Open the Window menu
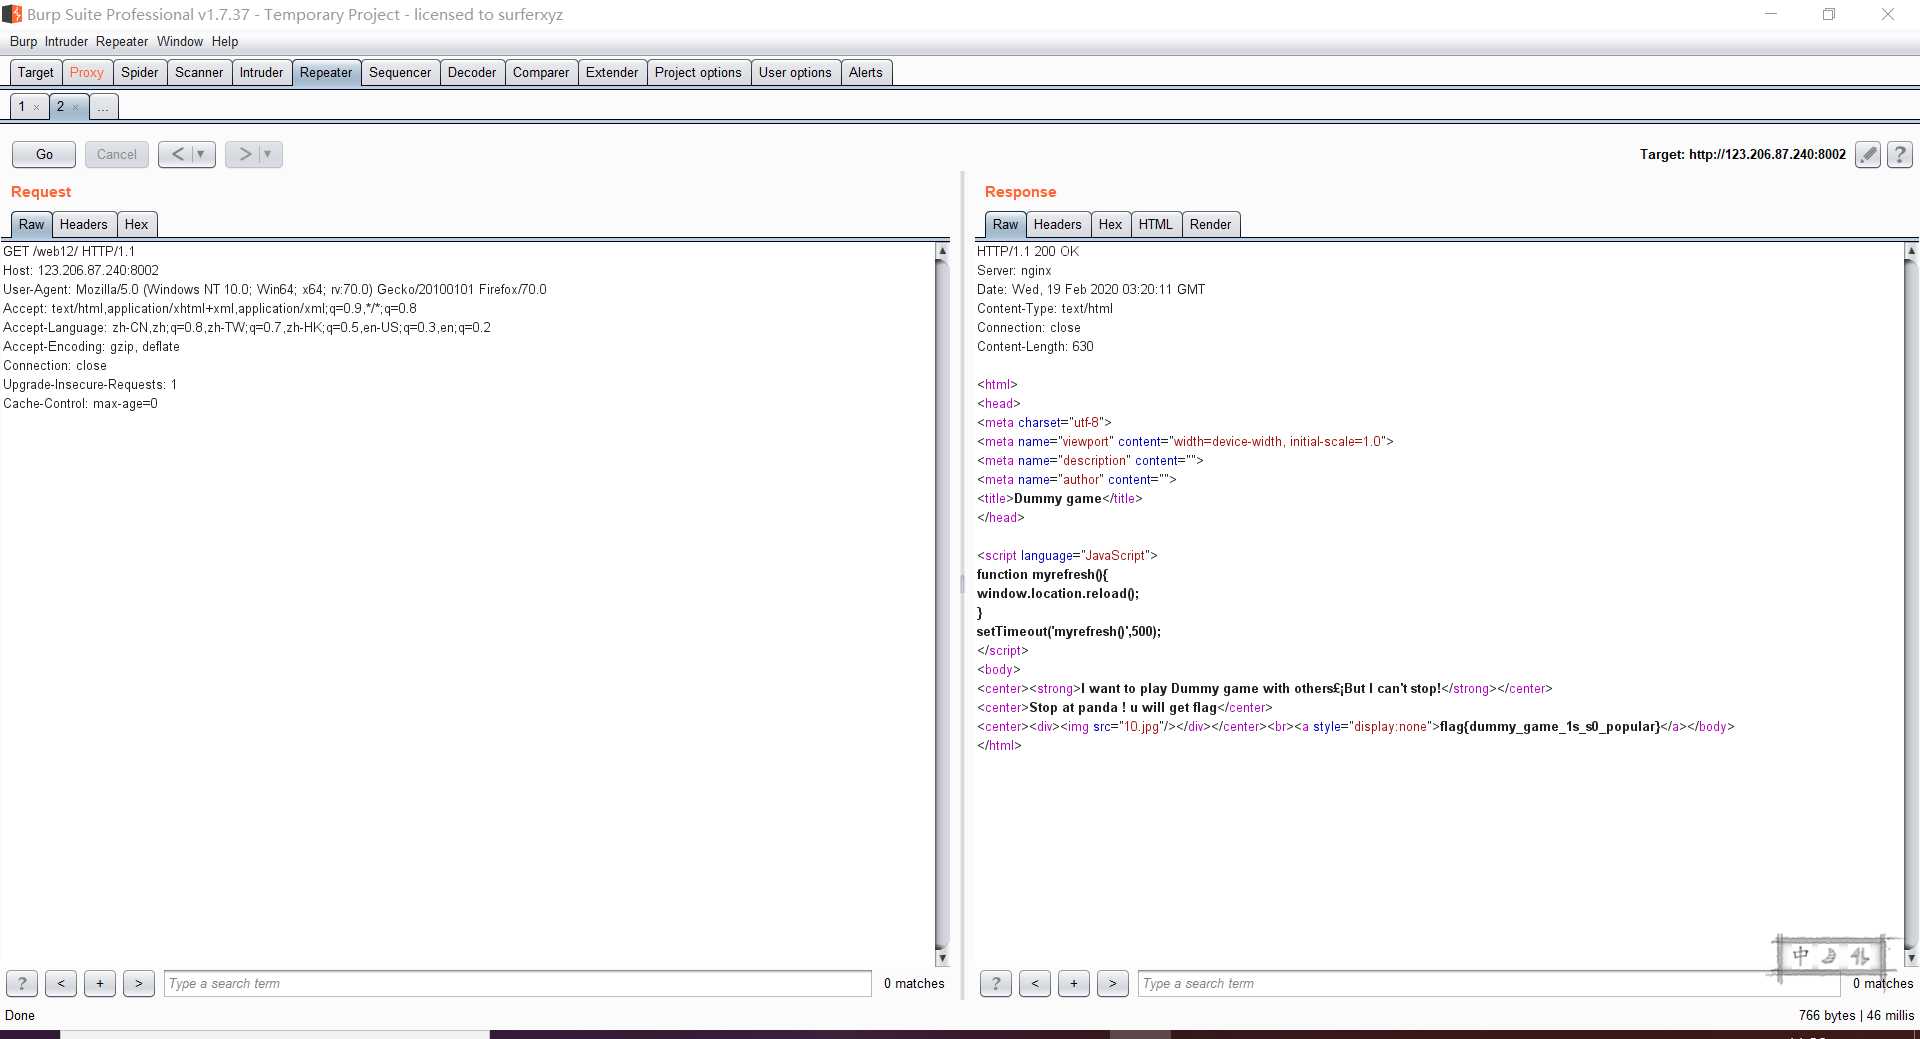Image resolution: width=1920 pixels, height=1039 pixels. click(x=180, y=41)
